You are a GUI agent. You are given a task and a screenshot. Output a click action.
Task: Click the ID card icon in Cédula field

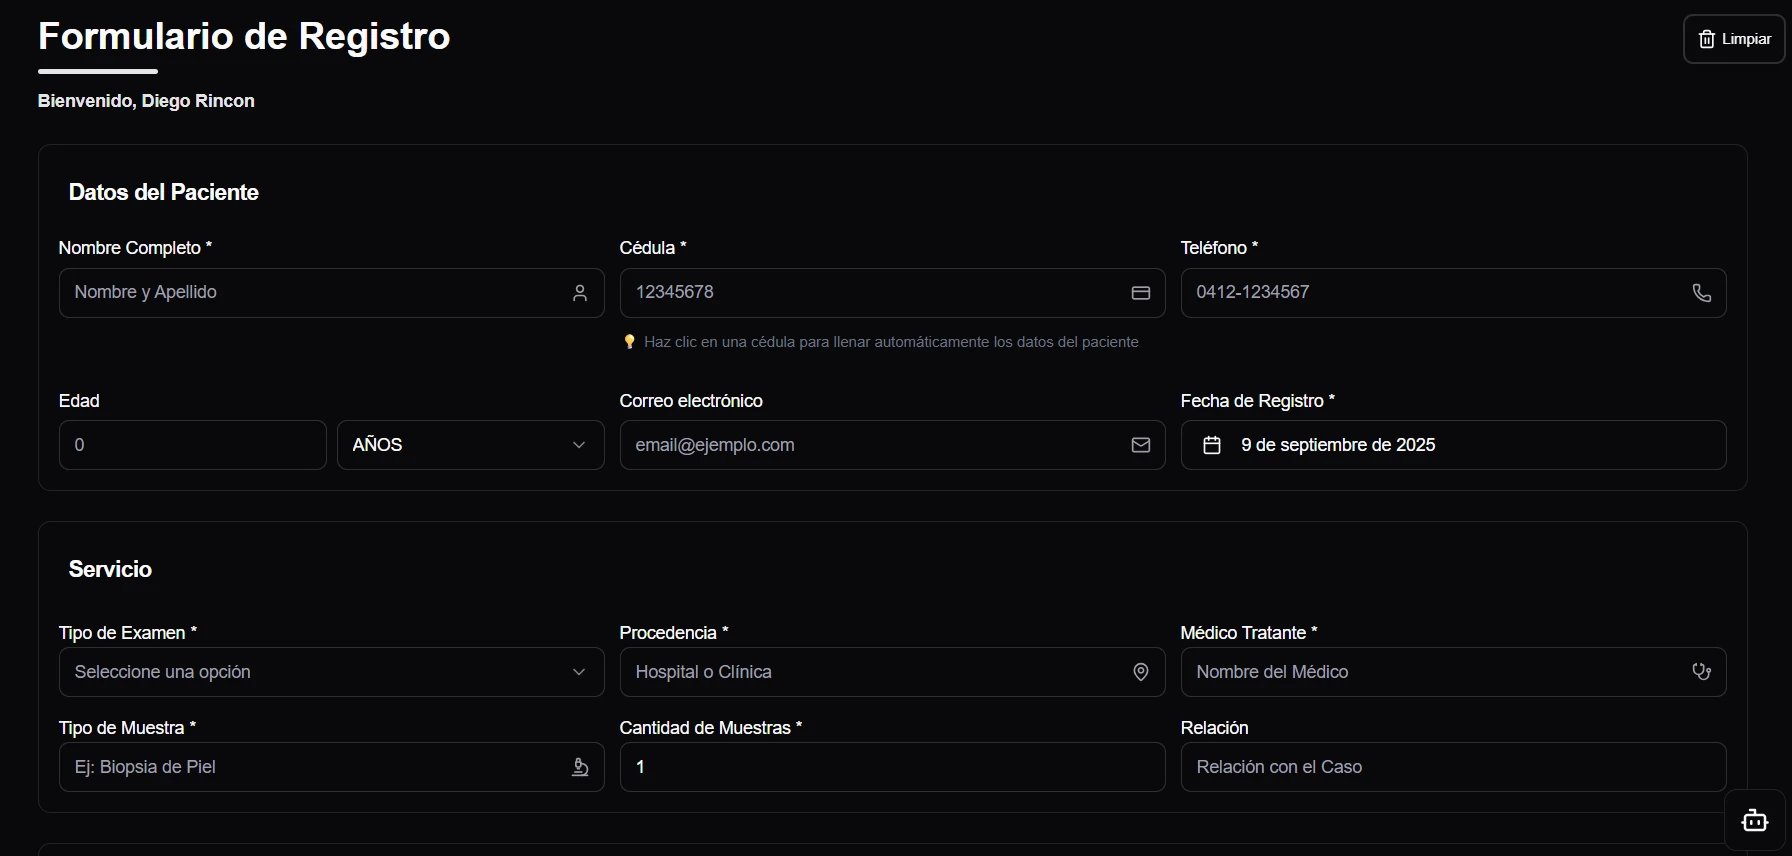(1140, 293)
